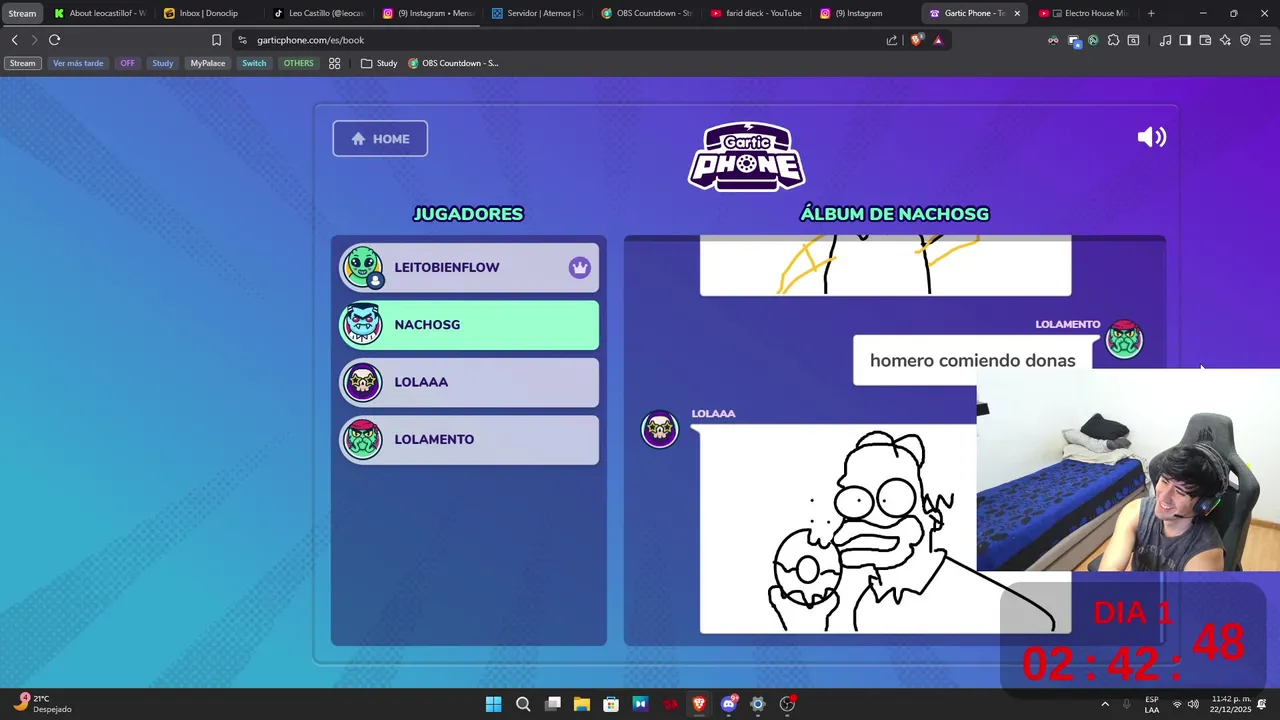The width and height of the screenshot is (1280, 720).
Task: Open a new browser tab
Action: [x=1151, y=13]
